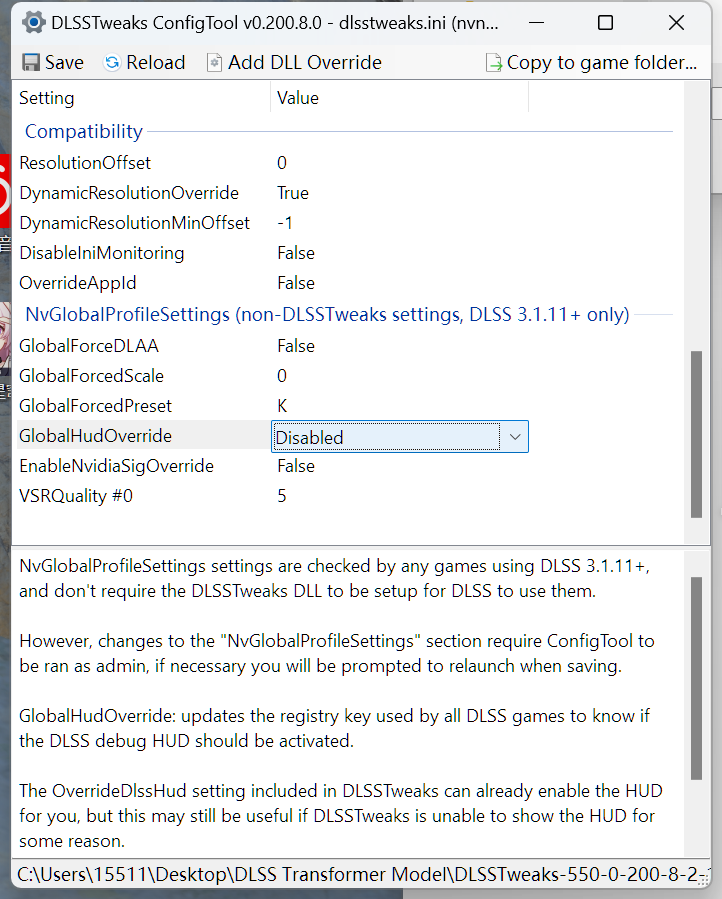Toggle GlobalForceDLAA False value
Screen dimensions: 722x899
[296, 346]
